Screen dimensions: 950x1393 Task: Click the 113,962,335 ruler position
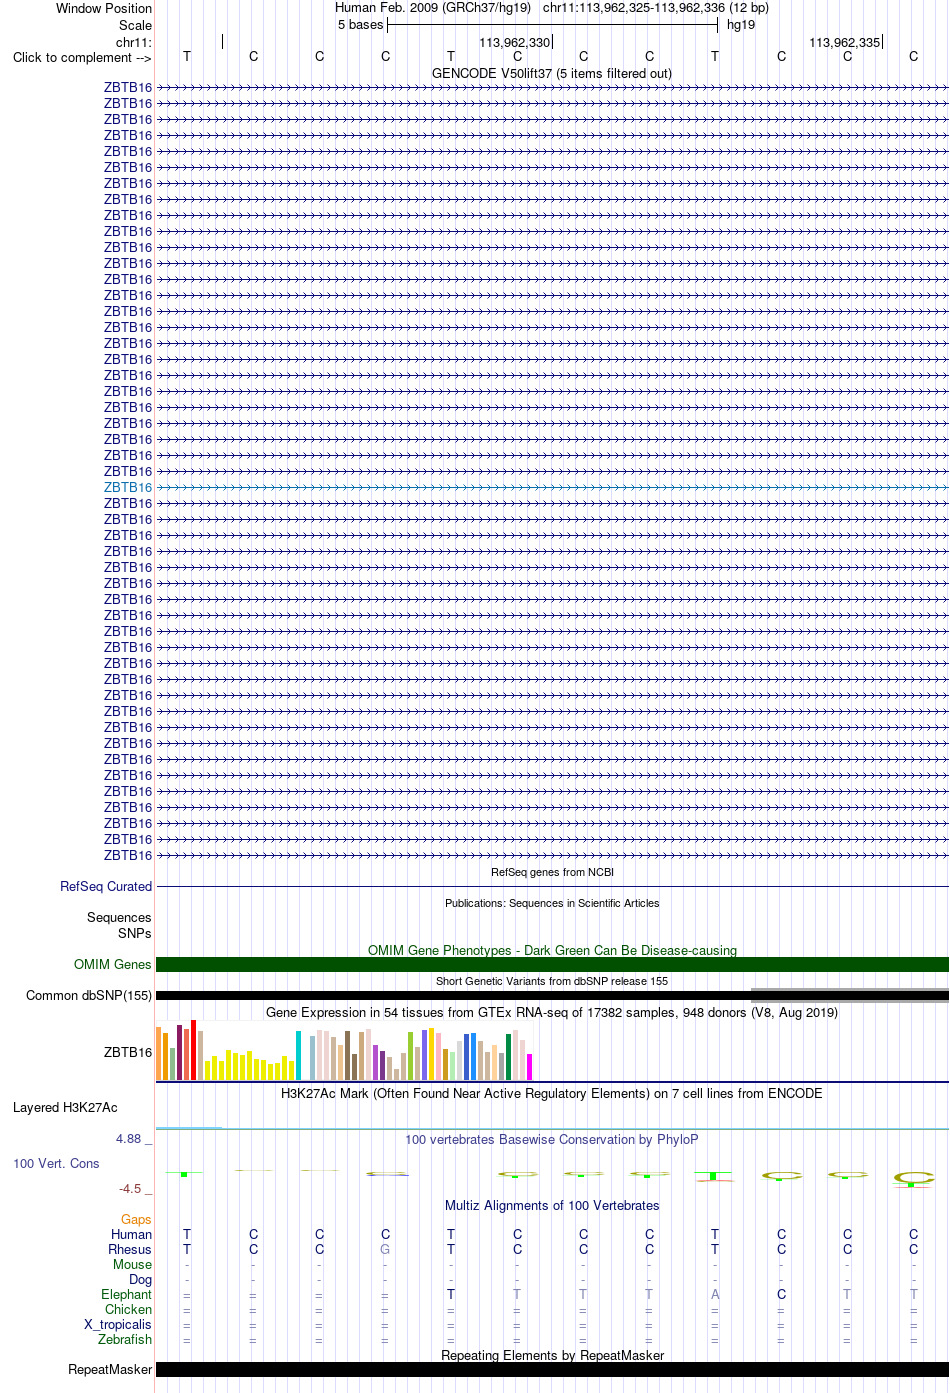(845, 42)
